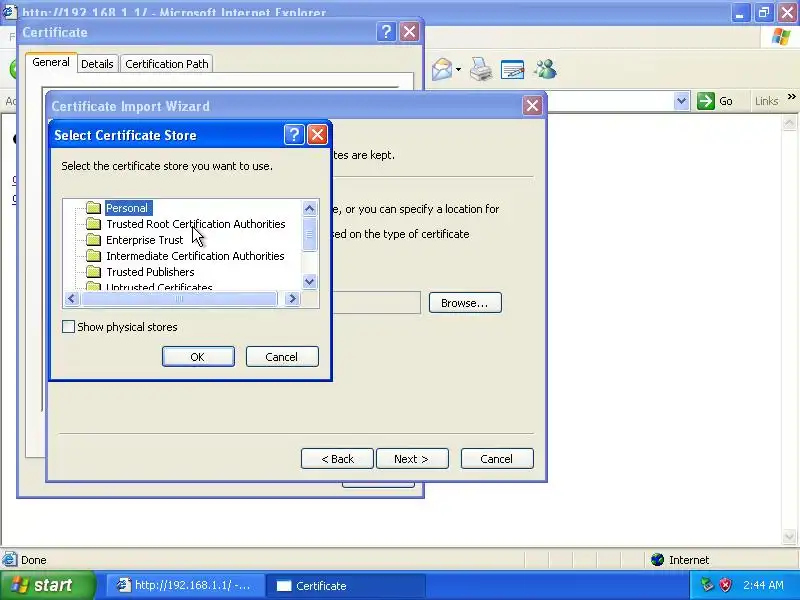Open Certification Path tab in Certificate window

coord(167,64)
